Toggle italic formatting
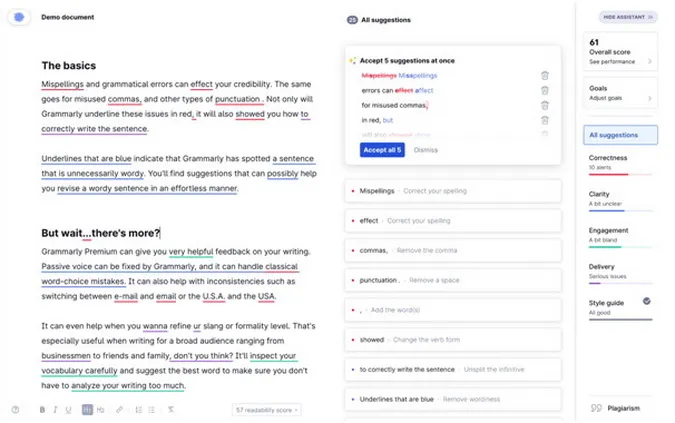This screenshot has height=423, width=675. click(x=55, y=410)
